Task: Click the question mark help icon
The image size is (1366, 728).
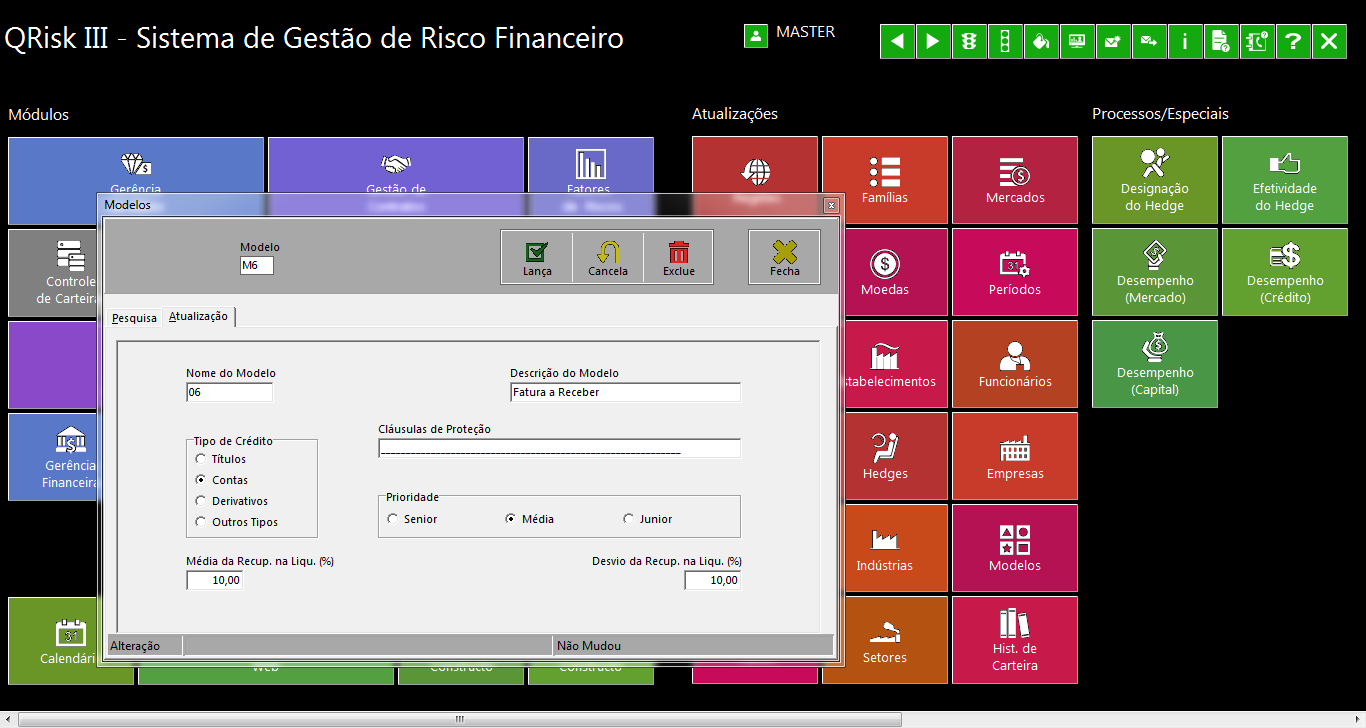Action: pyautogui.click(x=1293, y=41)
